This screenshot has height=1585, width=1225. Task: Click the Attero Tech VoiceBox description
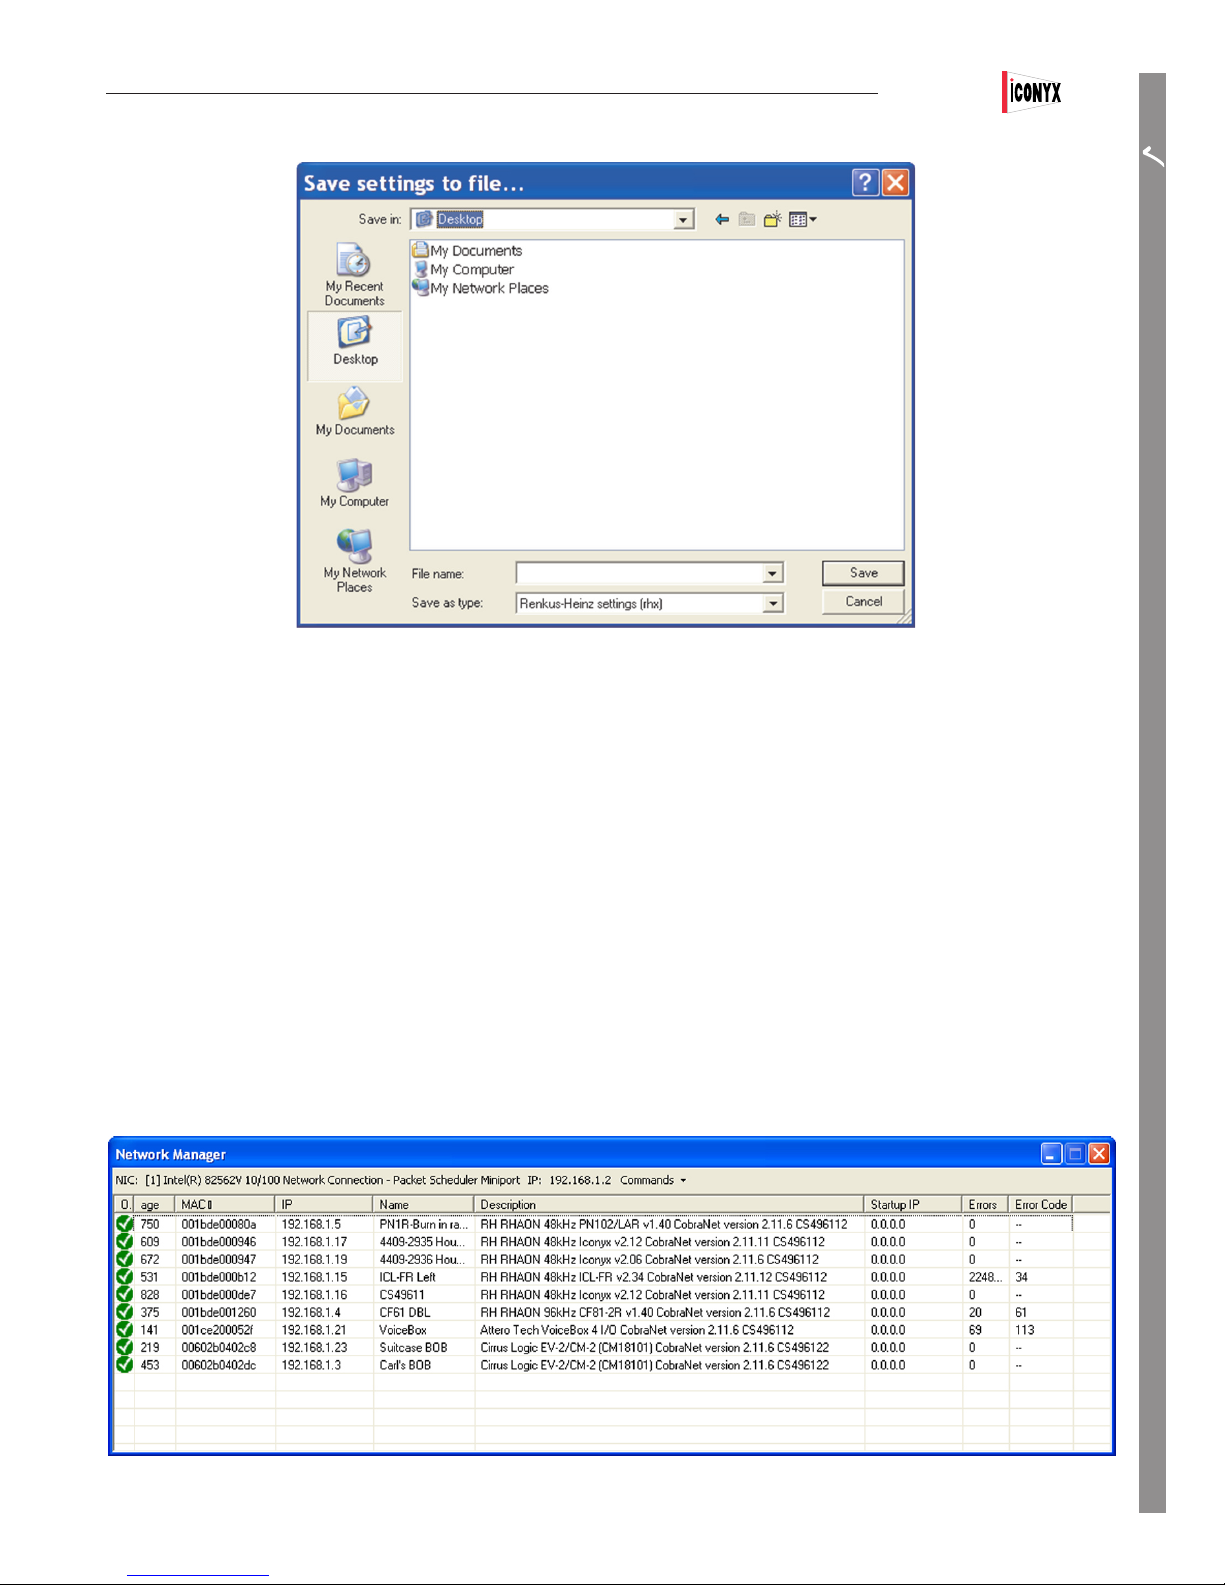tap(637, 1330)
